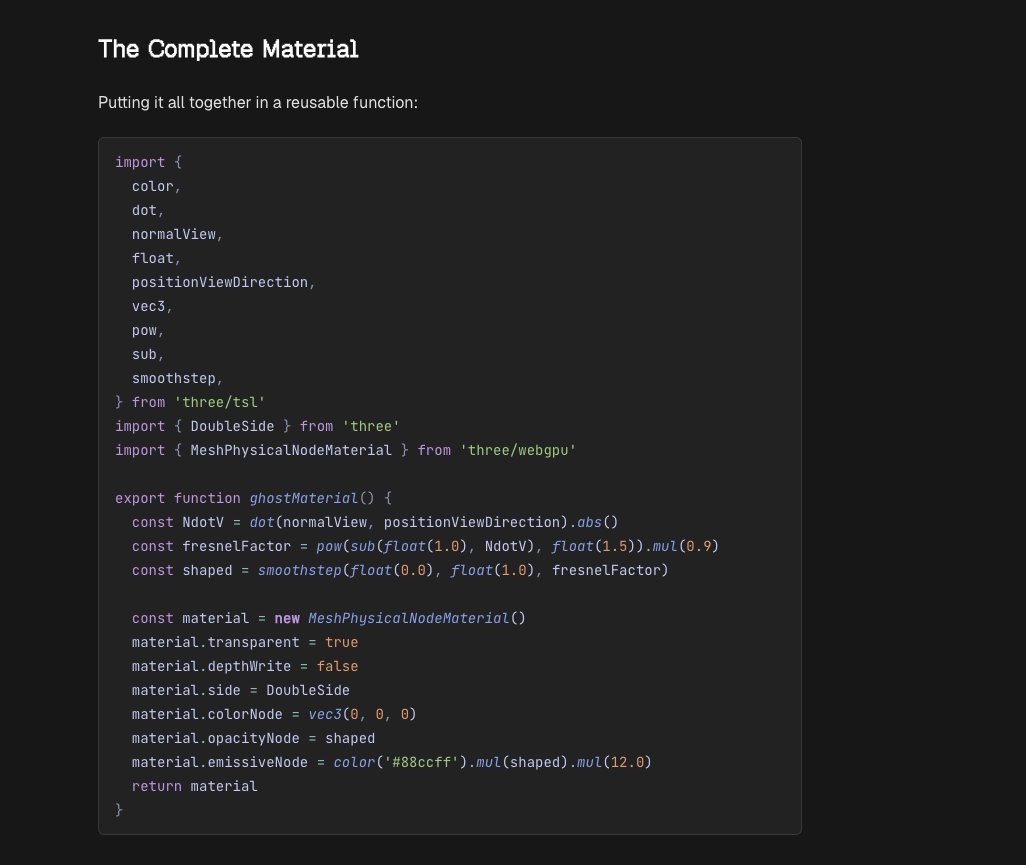Click 'Putting it all together' paragraph
1026x865 pixels.
pos(258,103)
